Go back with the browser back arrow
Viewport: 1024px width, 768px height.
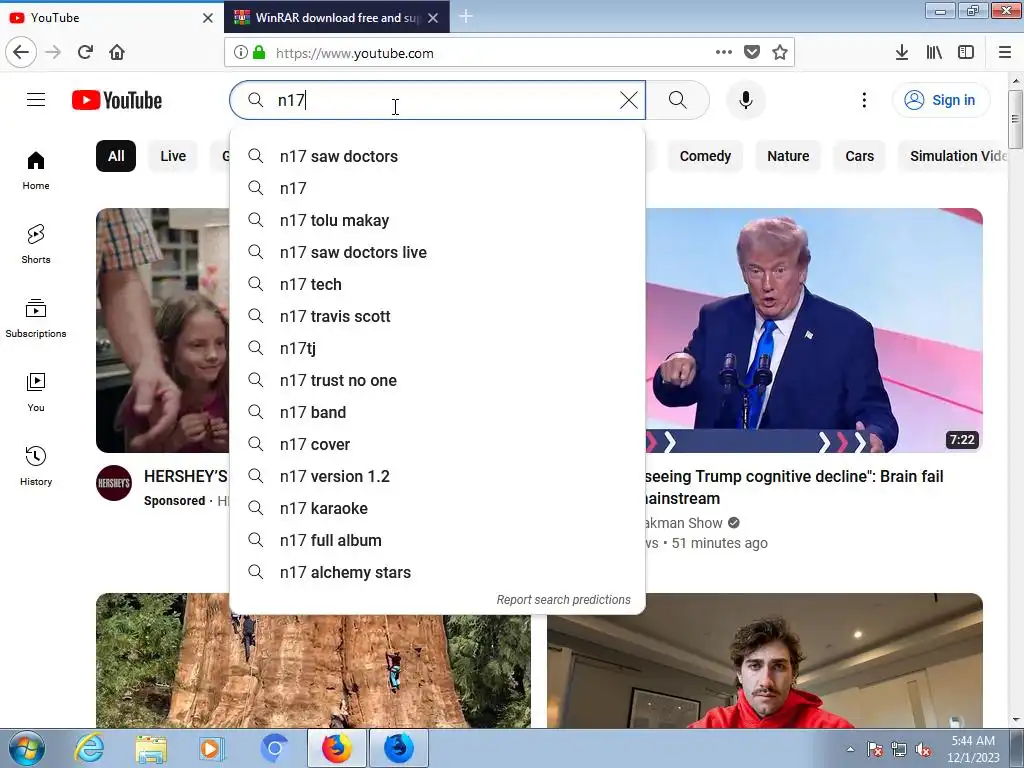click(x=21, y=52)
